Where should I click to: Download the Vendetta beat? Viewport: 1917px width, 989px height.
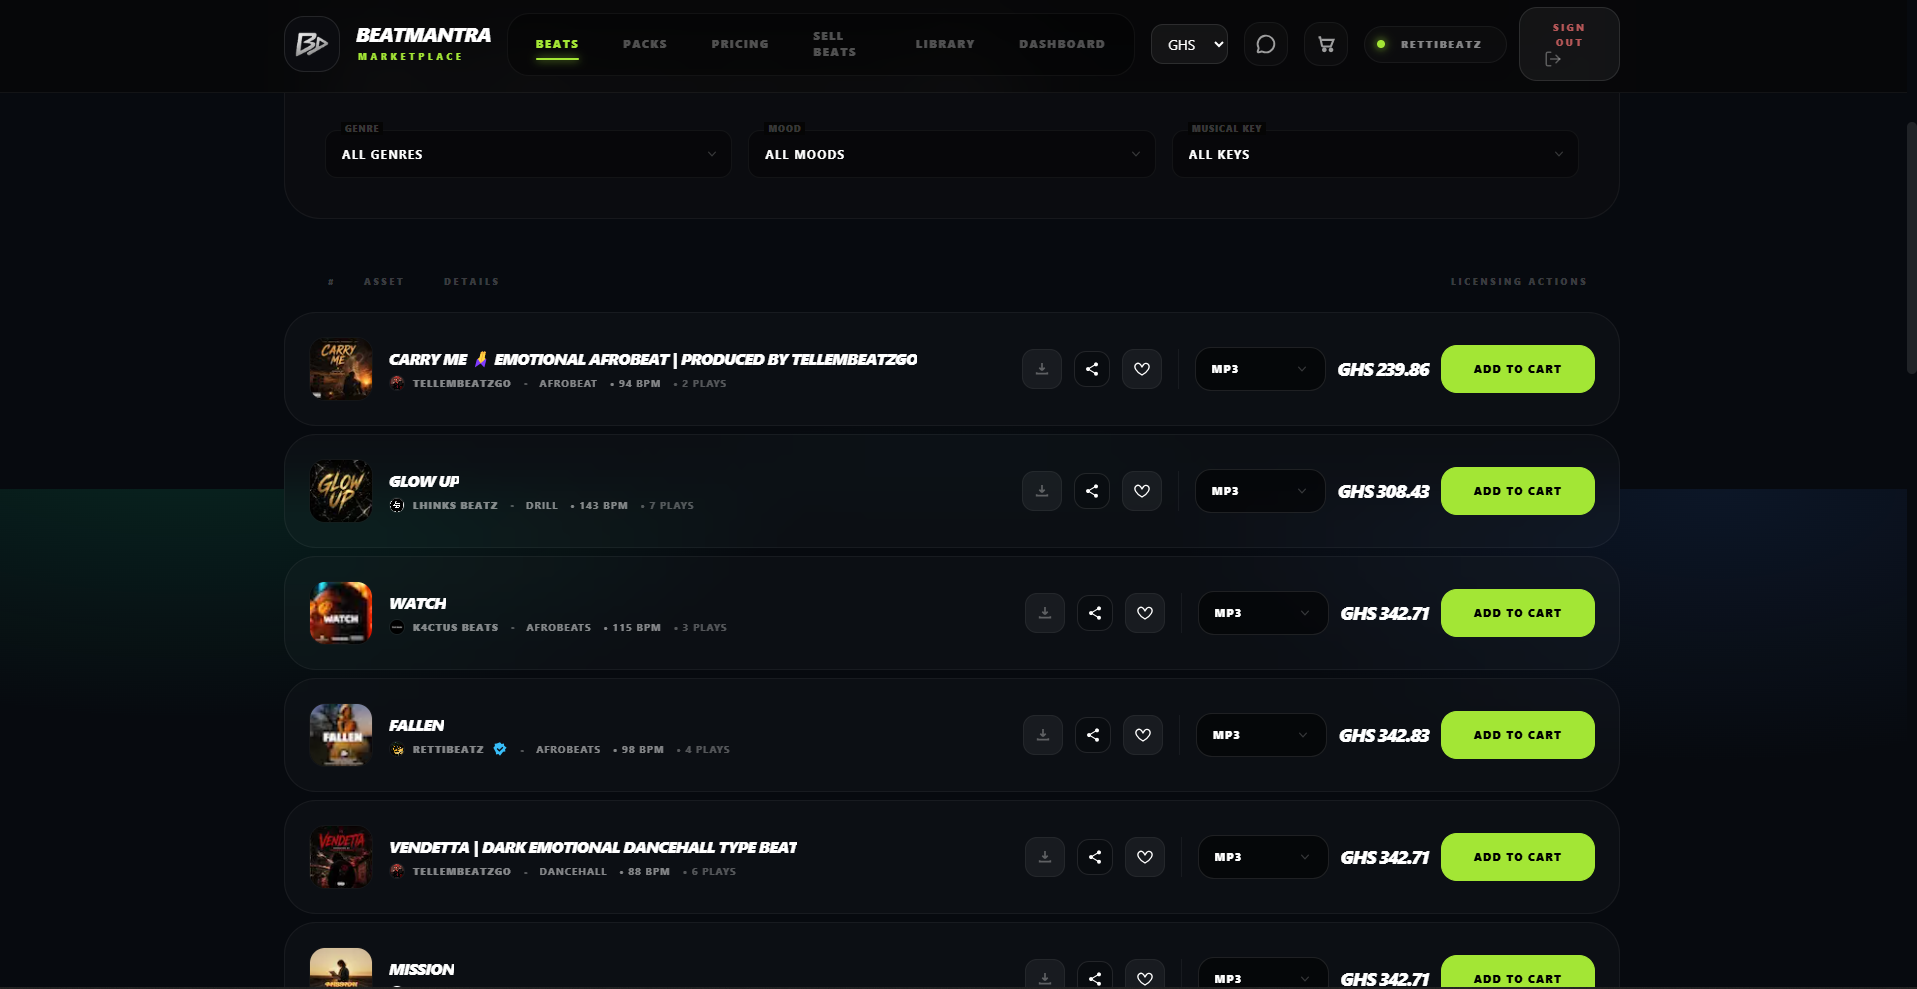coord(1045,857)
